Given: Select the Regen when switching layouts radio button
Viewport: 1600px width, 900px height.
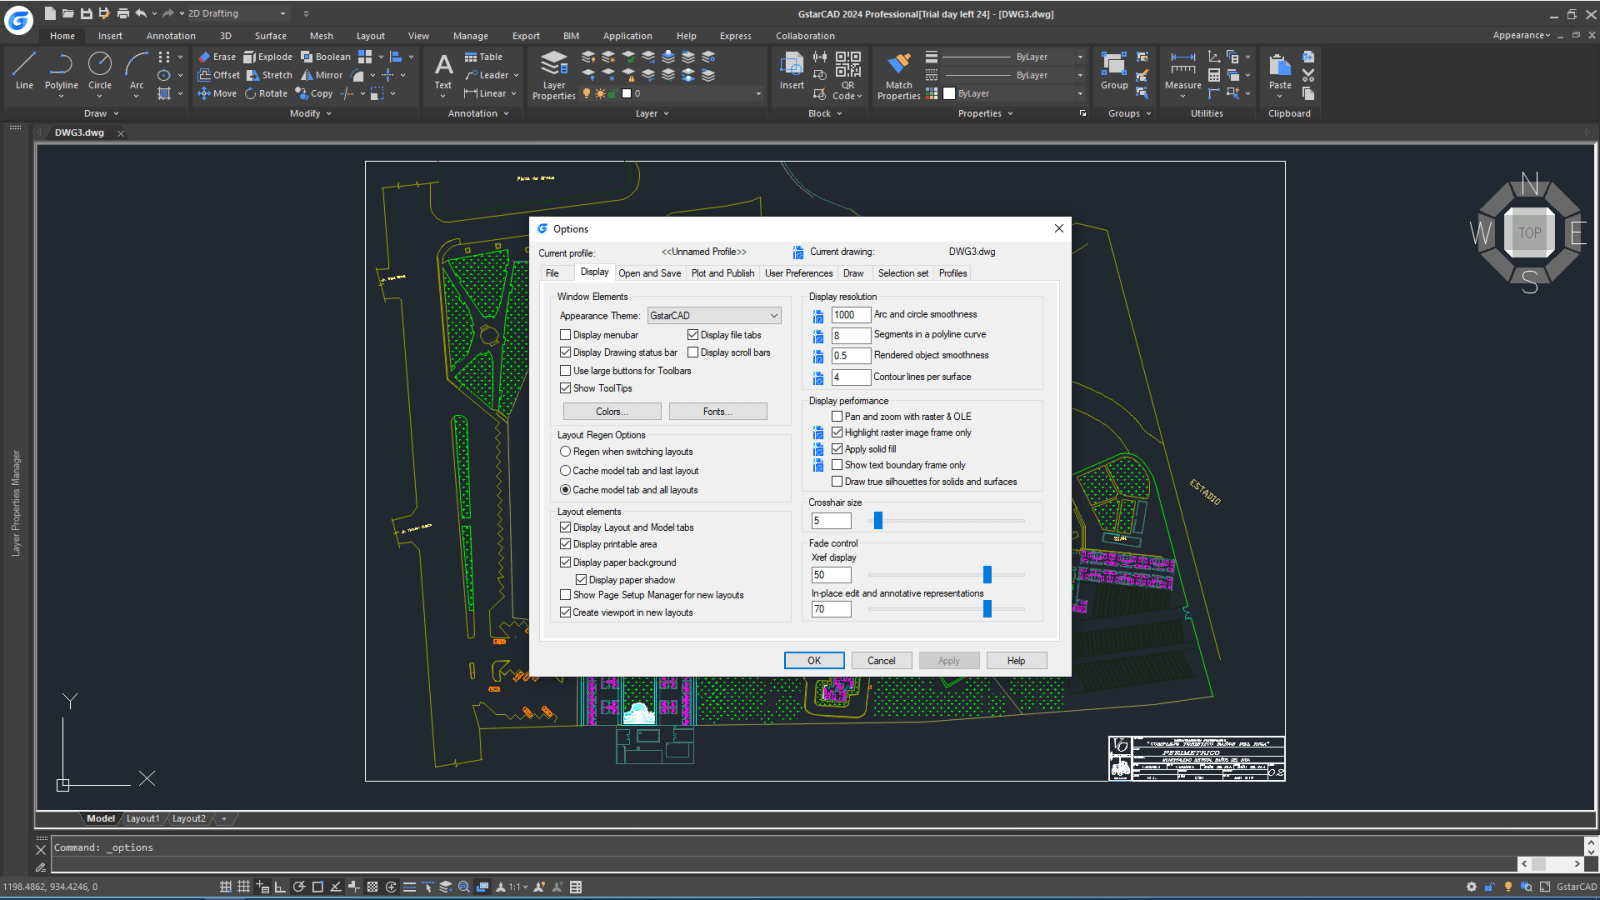Looking at the screenshot, I should (566, 451).
